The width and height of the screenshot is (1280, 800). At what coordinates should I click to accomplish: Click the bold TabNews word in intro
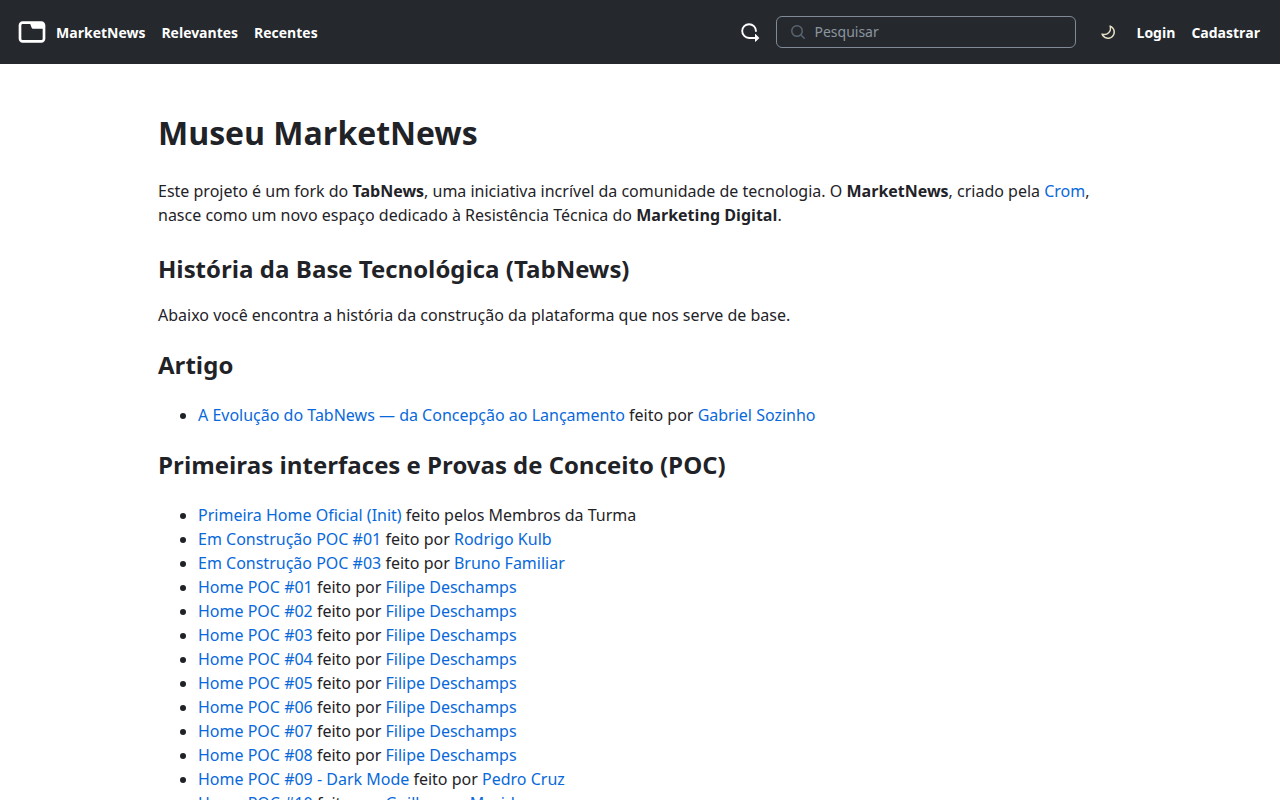[x=388, y=191]
